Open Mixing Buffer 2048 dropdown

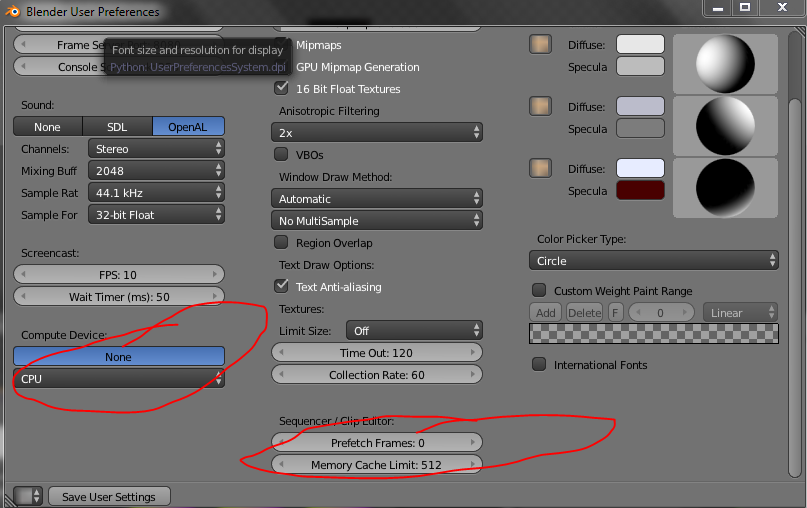tap(156, 170)
